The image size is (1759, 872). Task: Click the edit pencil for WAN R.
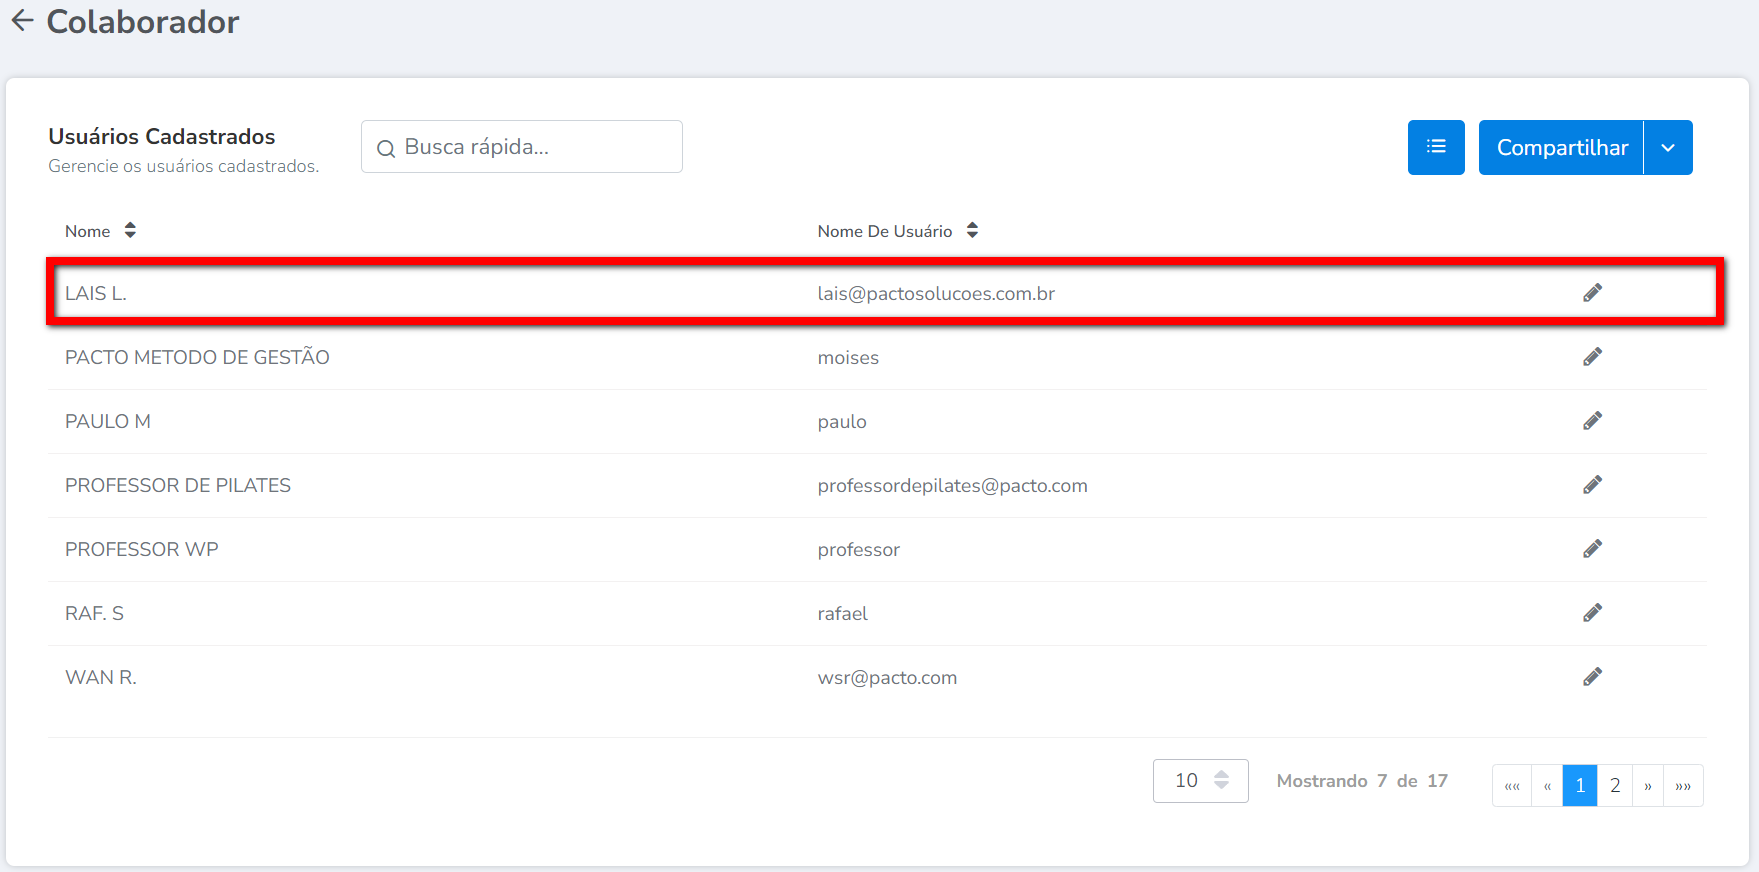1592,677
